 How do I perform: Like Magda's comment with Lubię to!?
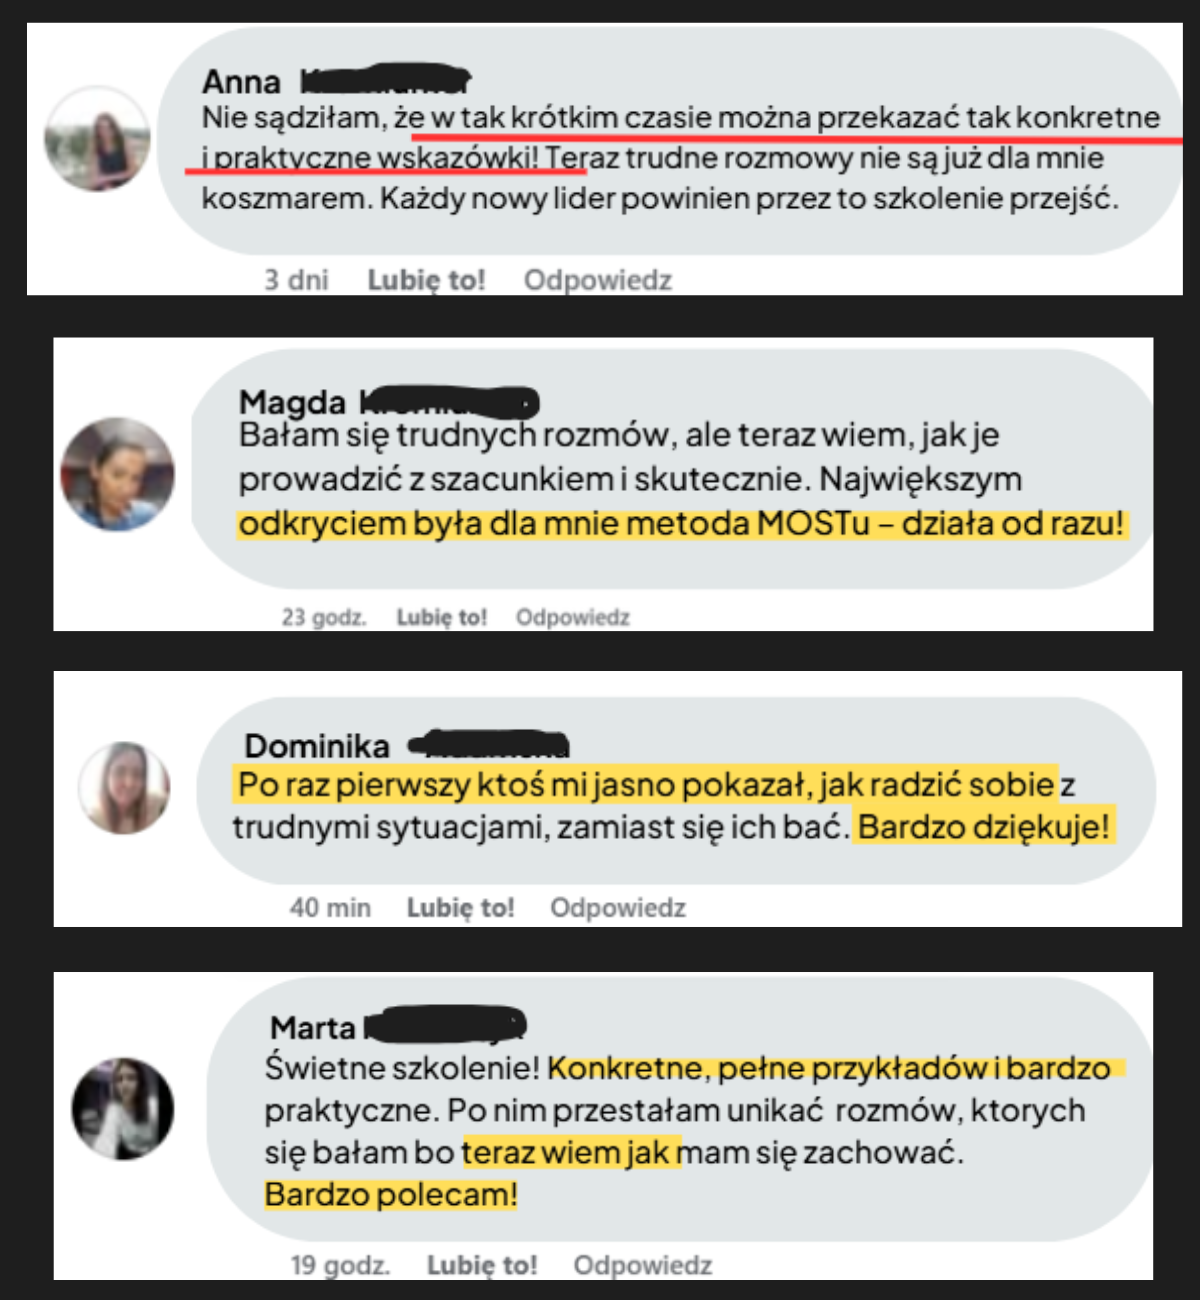pos(441,617)
